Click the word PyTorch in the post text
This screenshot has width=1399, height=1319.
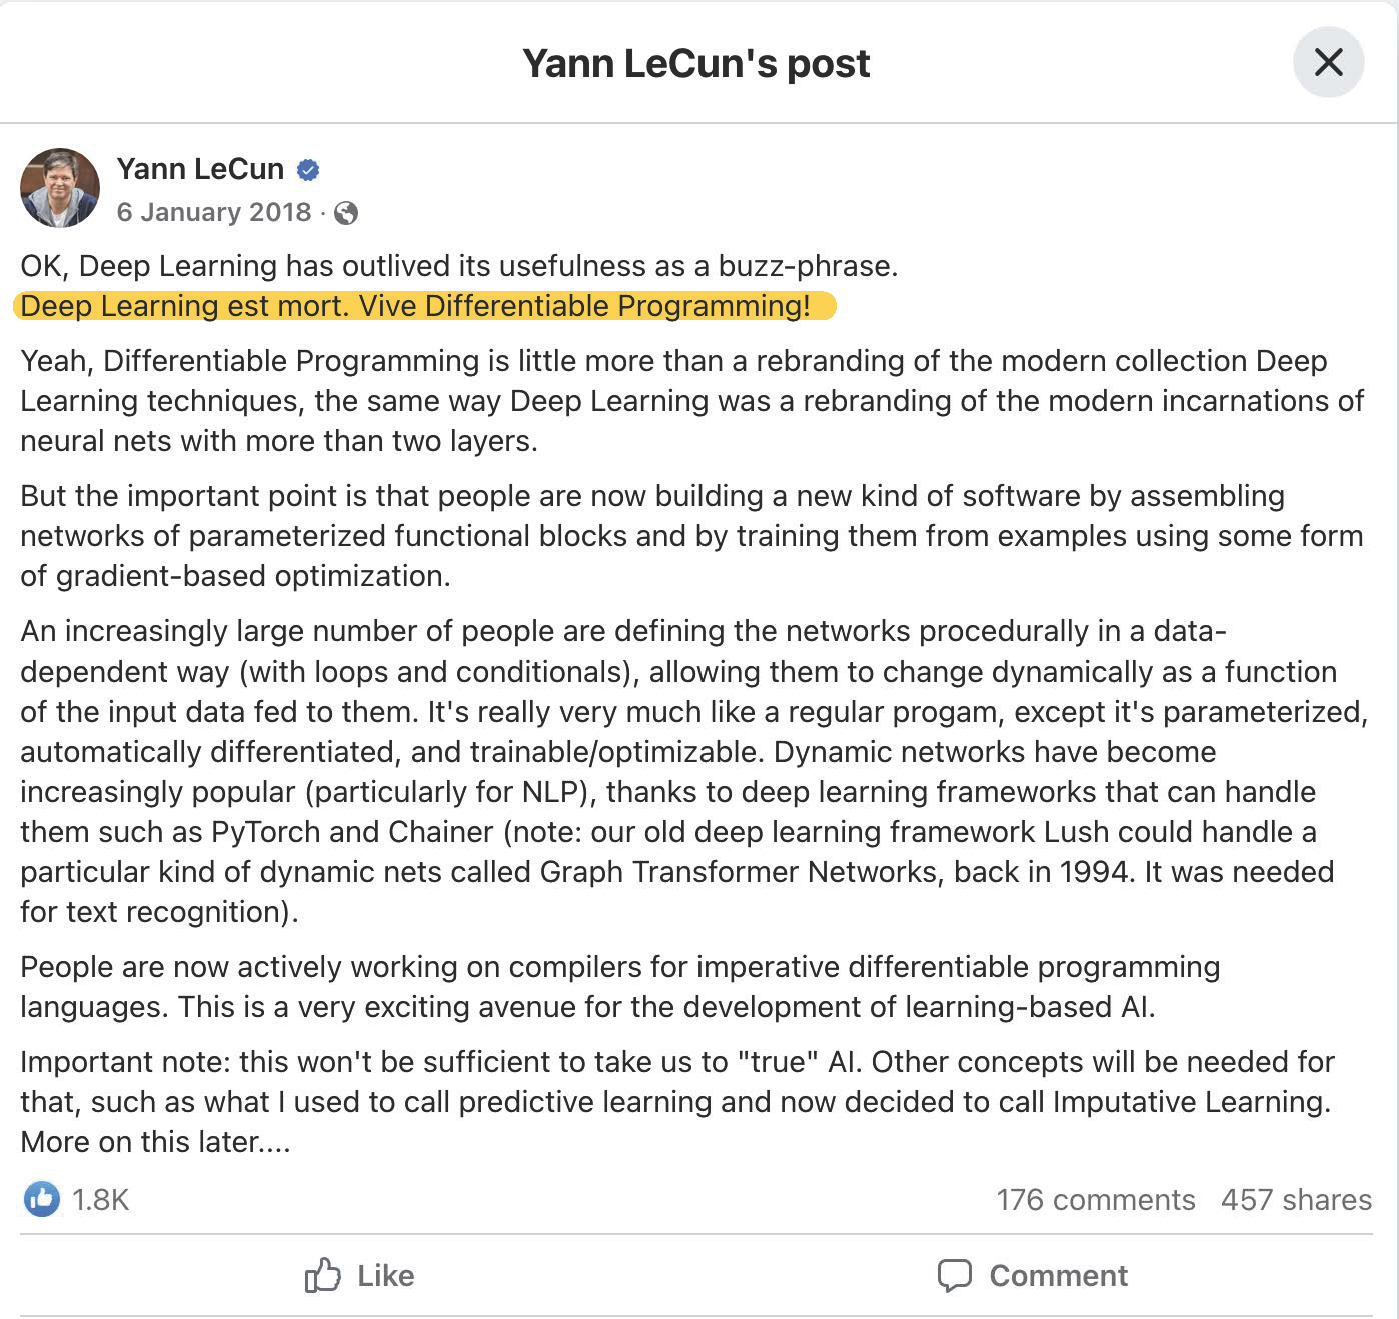pos(266,832)
